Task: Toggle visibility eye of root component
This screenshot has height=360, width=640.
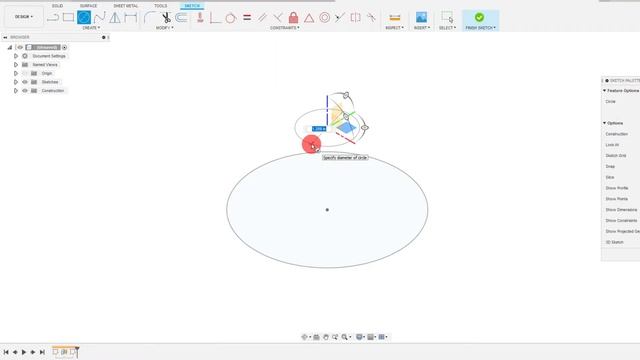Action: [20, 47]
